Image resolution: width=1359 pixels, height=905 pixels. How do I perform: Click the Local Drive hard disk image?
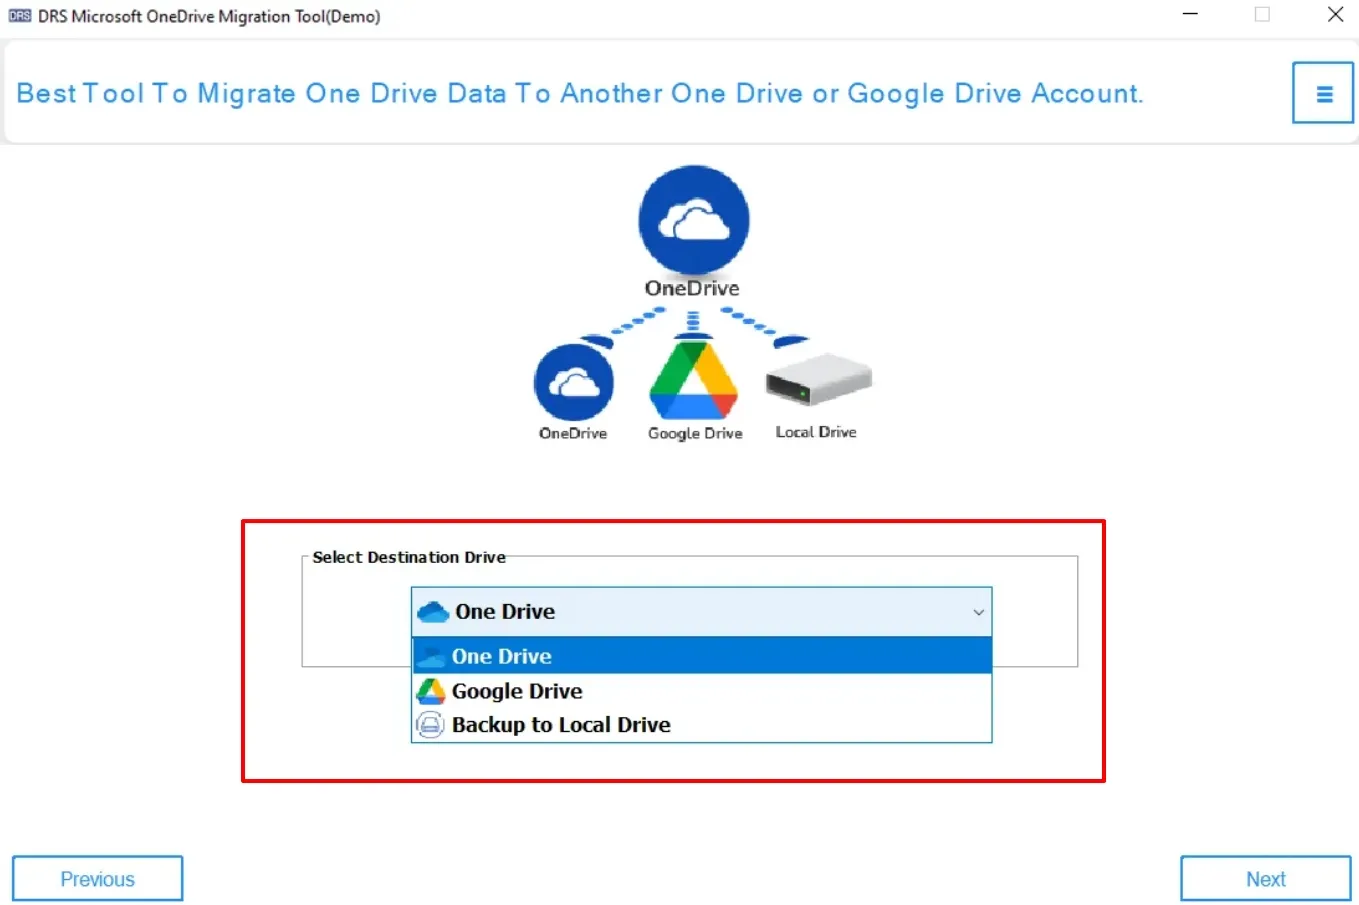[818, 380]
